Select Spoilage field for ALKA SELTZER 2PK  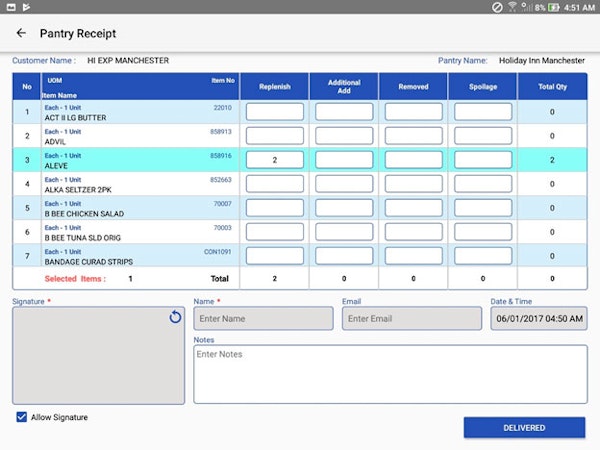(483, 184)
